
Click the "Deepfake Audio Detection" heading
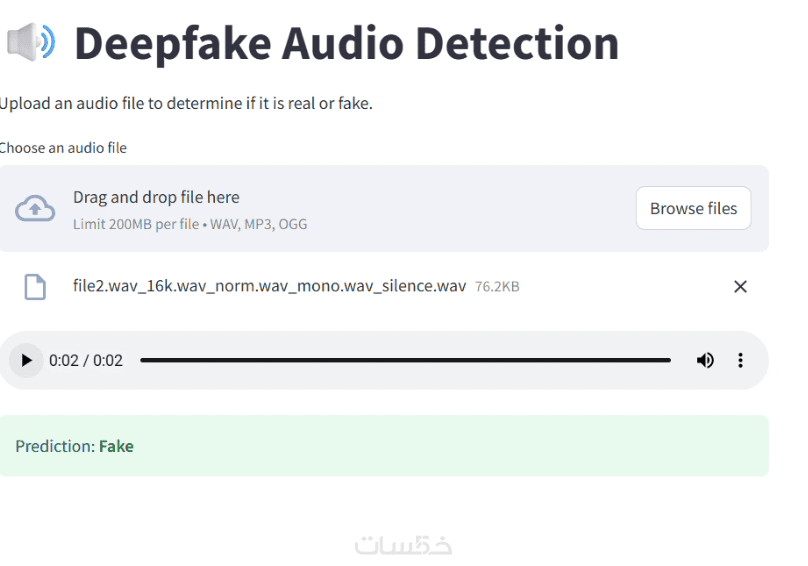346,43
